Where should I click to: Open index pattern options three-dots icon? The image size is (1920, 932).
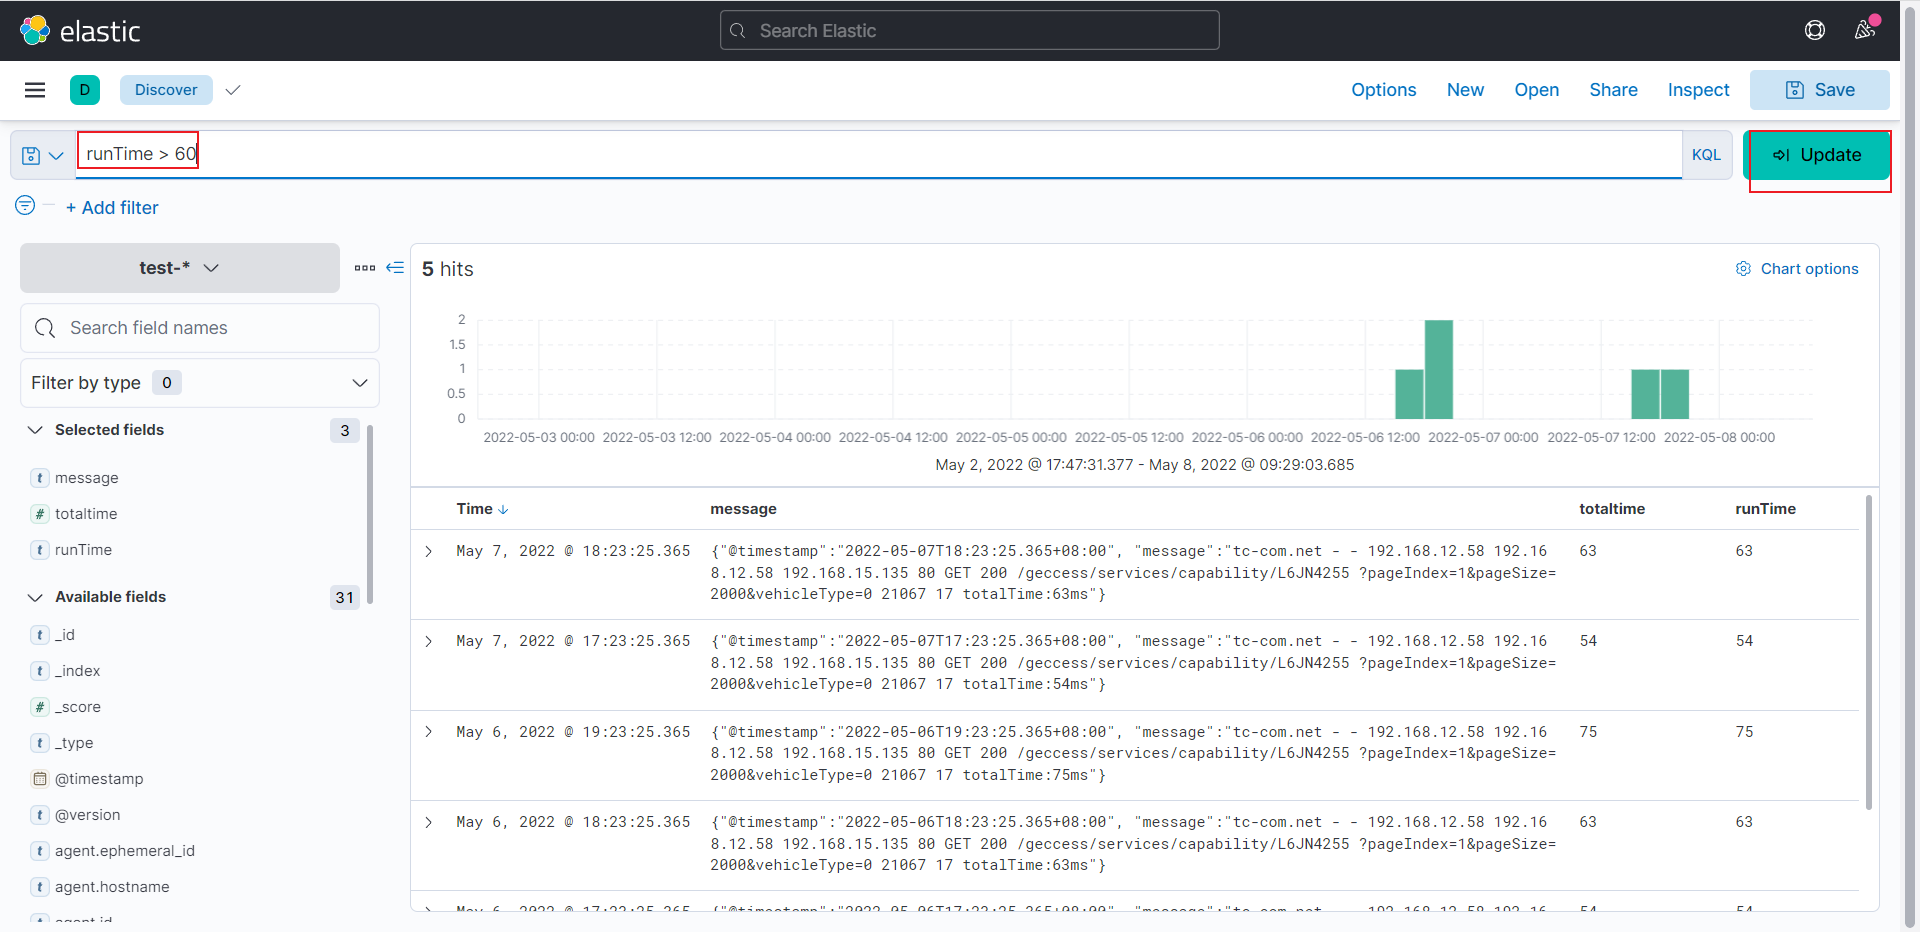pos(365,268)
